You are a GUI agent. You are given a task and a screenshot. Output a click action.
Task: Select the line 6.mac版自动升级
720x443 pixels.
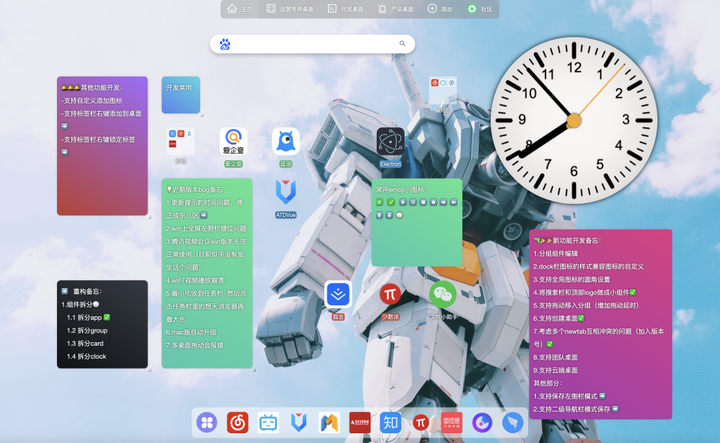coord(191,332)
